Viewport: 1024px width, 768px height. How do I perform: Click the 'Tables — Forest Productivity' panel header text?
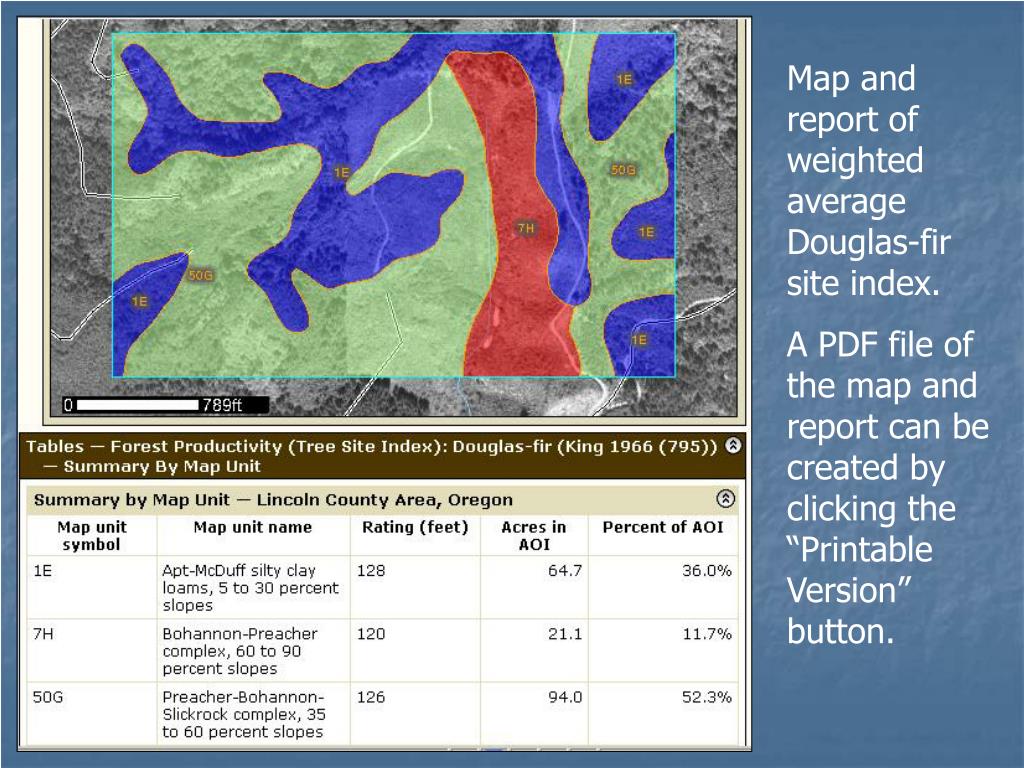coord(371,456)
